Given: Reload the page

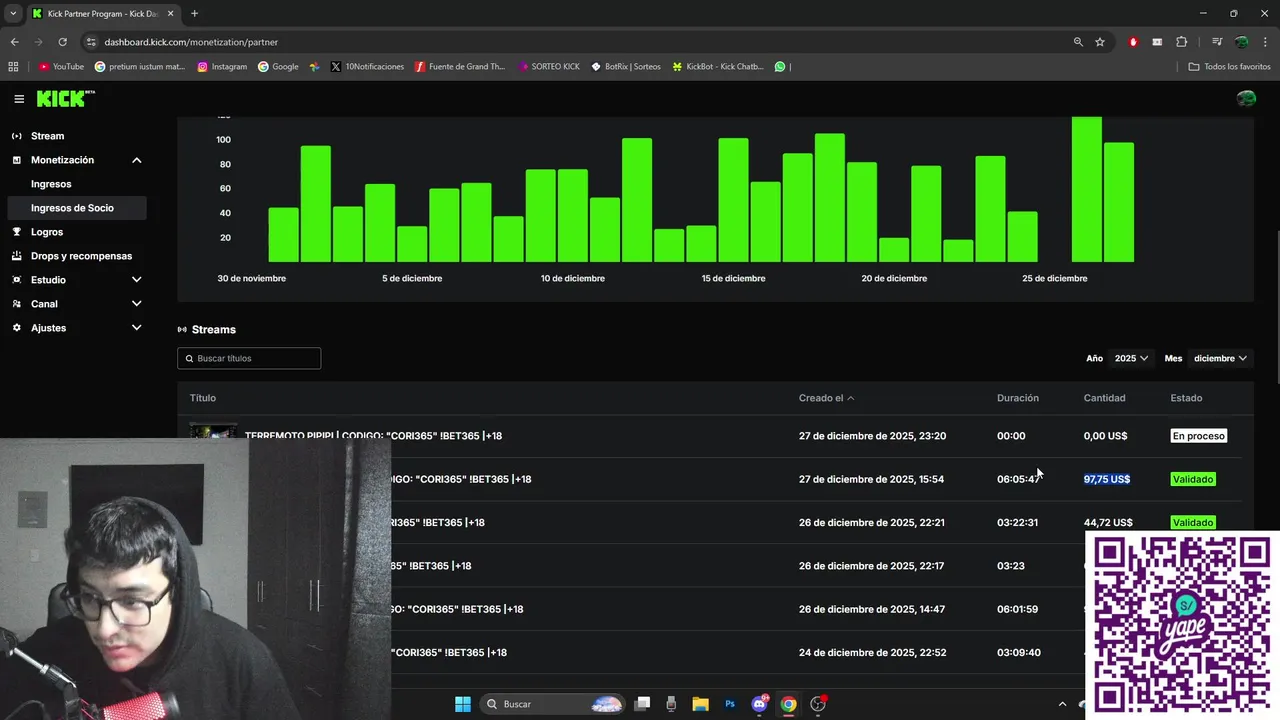Looking at the screenshot, I should click(62, 42).
